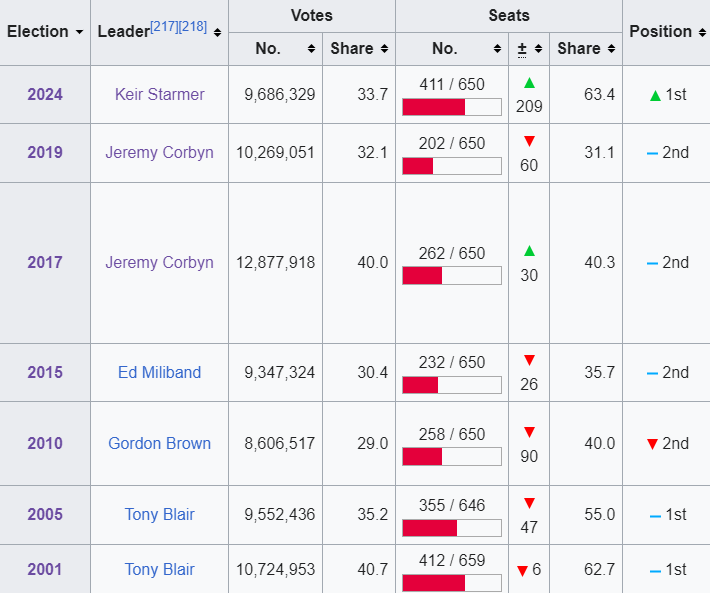
Task: Click red down arrow above 60
Action: click(x=529, y=141)
